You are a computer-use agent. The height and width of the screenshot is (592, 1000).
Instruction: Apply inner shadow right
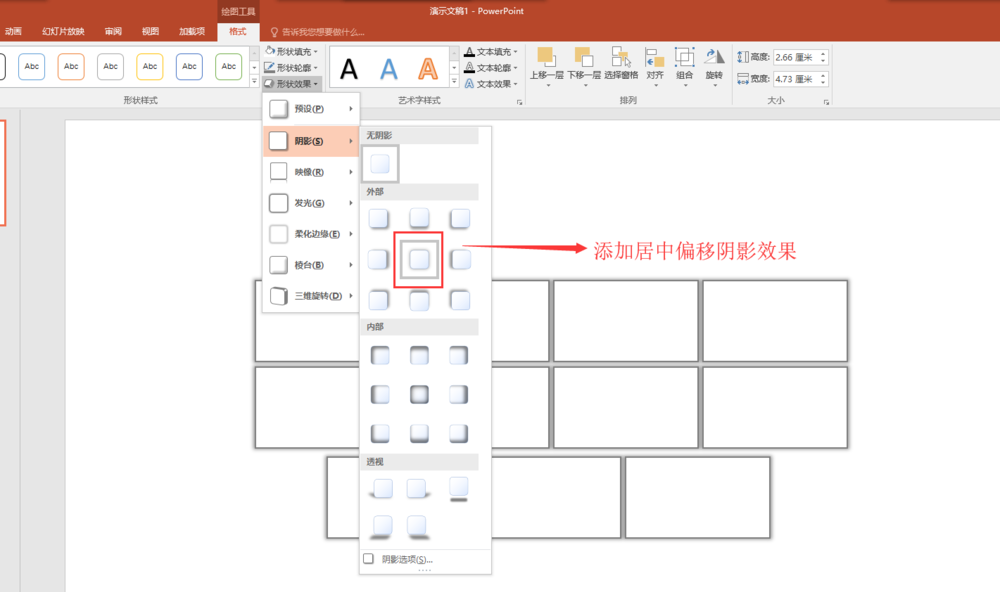(x=459, y=395)
